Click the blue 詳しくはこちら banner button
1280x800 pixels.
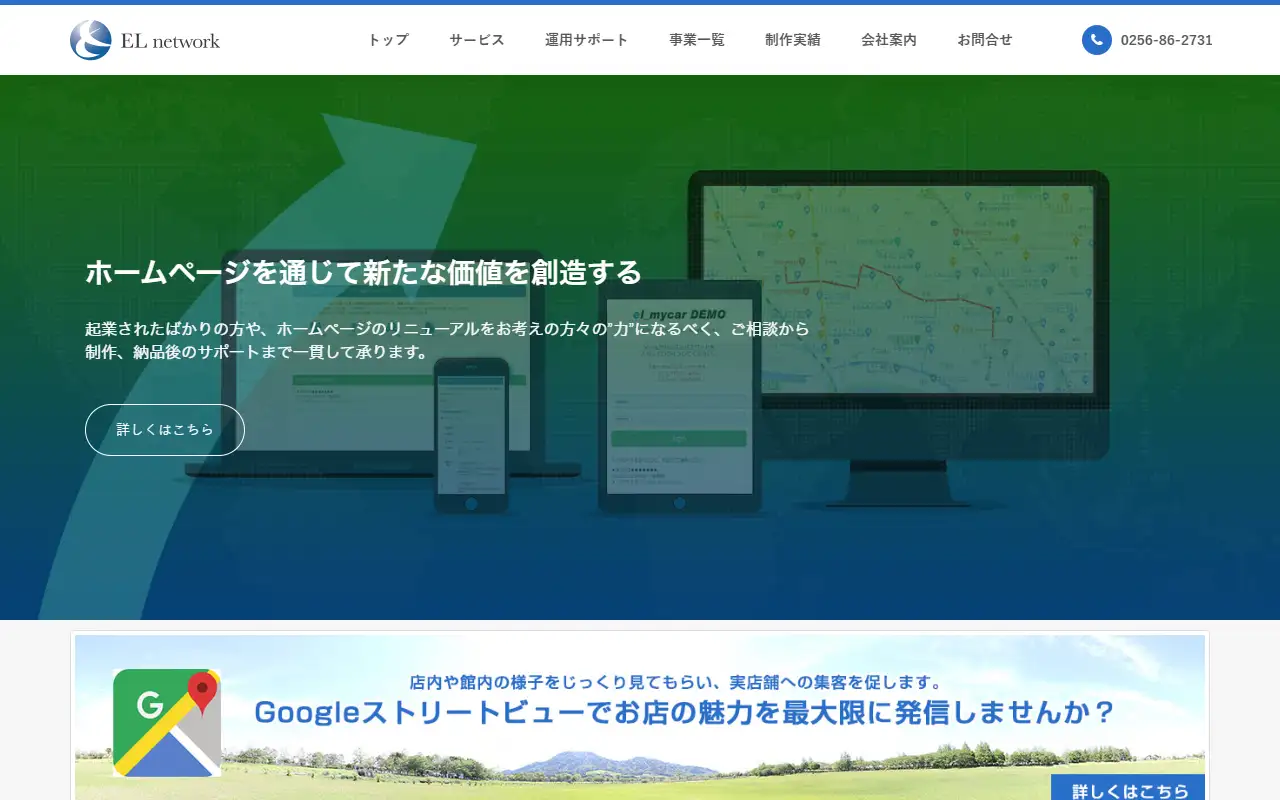pos(1127,788)
